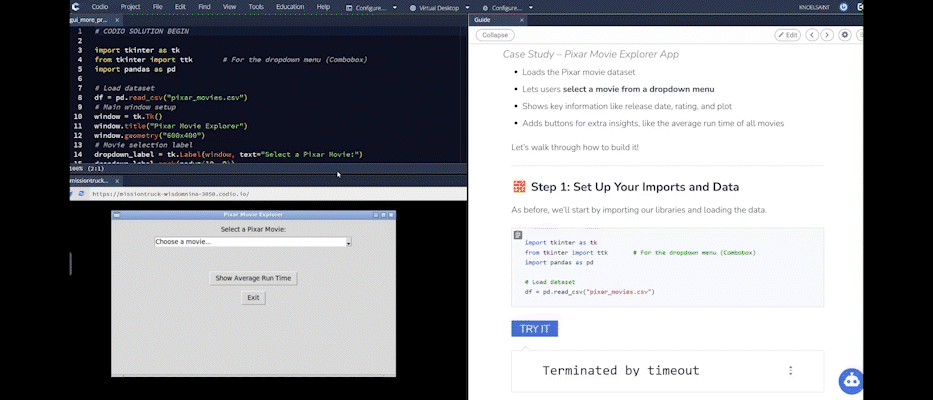Image resolution: width=933 pixels, height=400 pixels.
Task: Click code line import pandas as pd in editor
Action: pos(135,69)
